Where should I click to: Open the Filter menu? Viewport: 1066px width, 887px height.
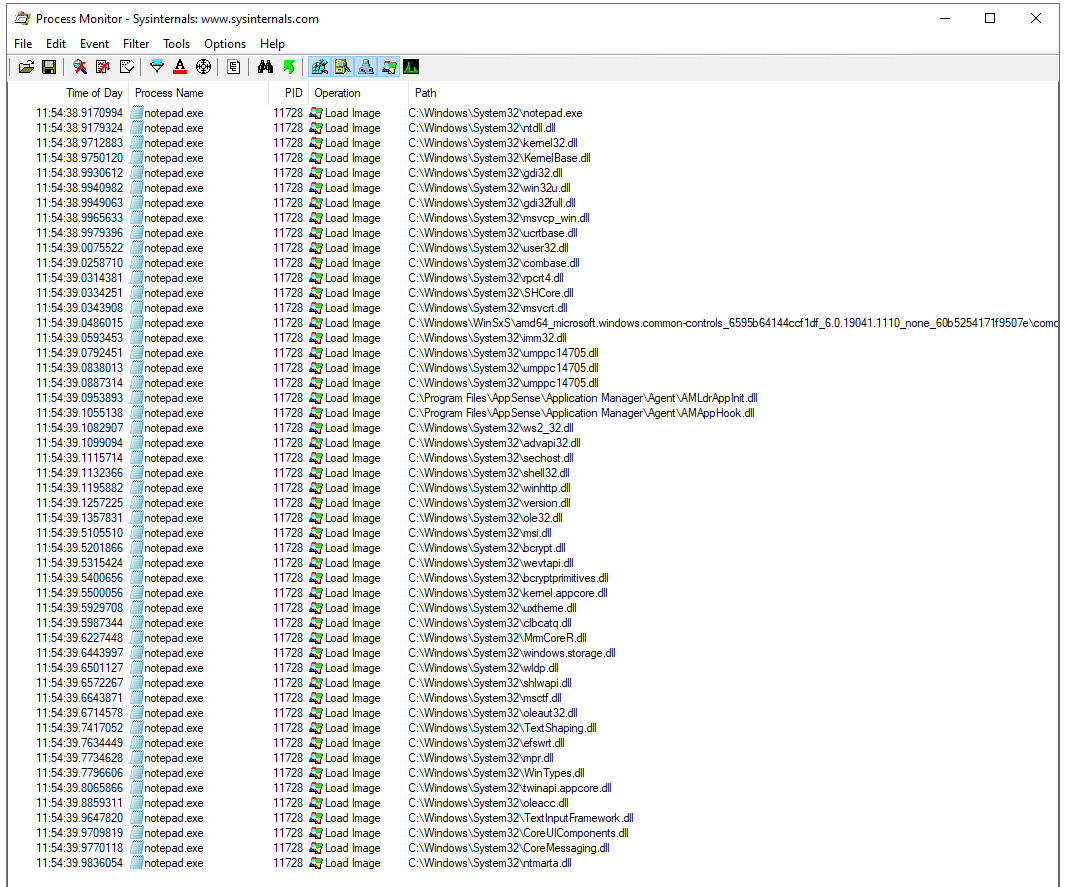[135, 43]
